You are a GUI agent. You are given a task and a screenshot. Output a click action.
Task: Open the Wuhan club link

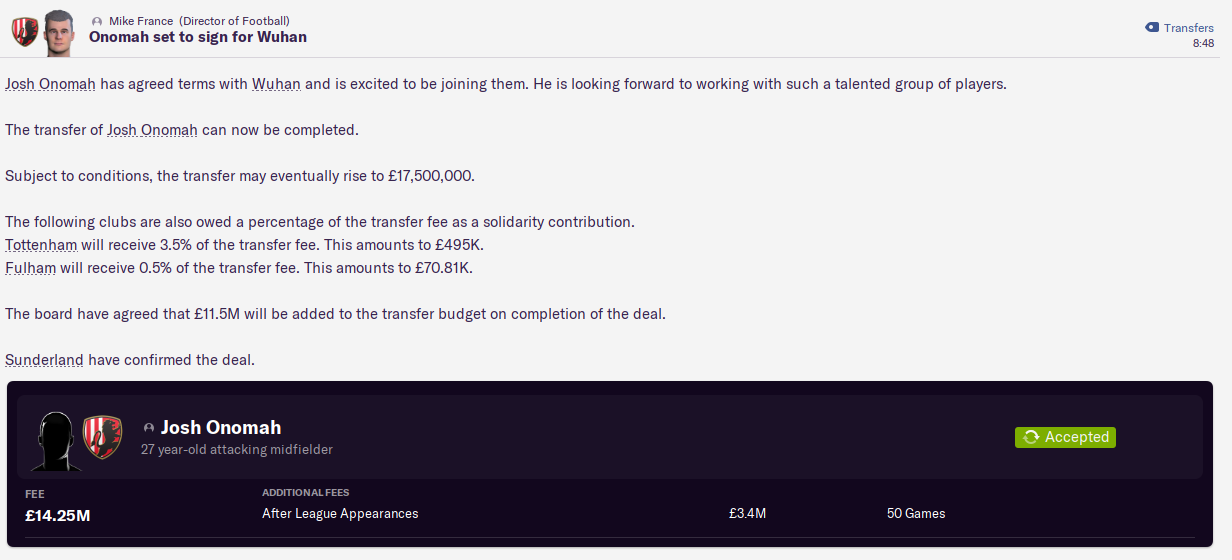point(276,84)
